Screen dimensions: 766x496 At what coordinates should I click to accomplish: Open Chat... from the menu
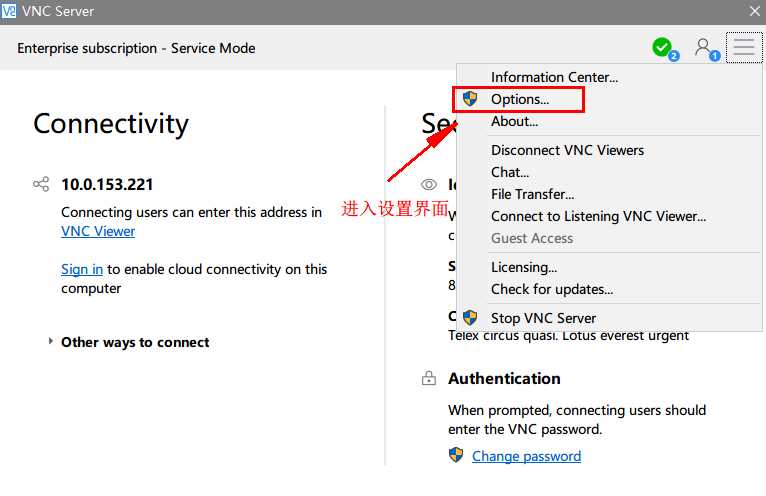(x=609, y=172)
